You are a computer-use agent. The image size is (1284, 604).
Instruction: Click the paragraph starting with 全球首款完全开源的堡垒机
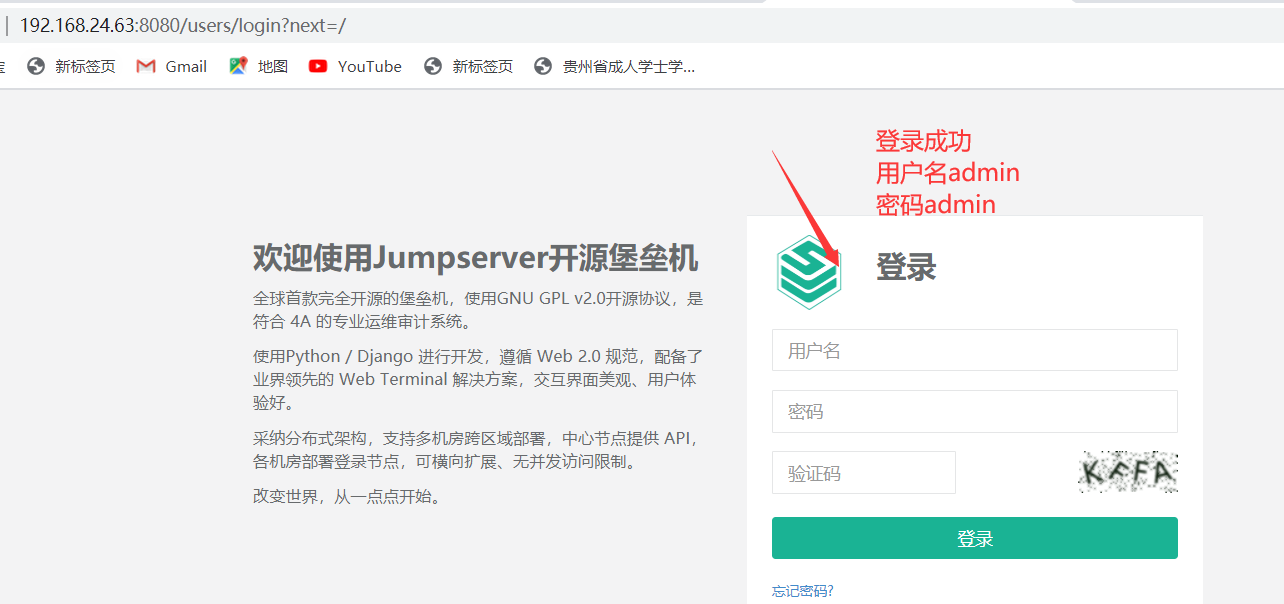pyautogui.click(x=478, y=310)
